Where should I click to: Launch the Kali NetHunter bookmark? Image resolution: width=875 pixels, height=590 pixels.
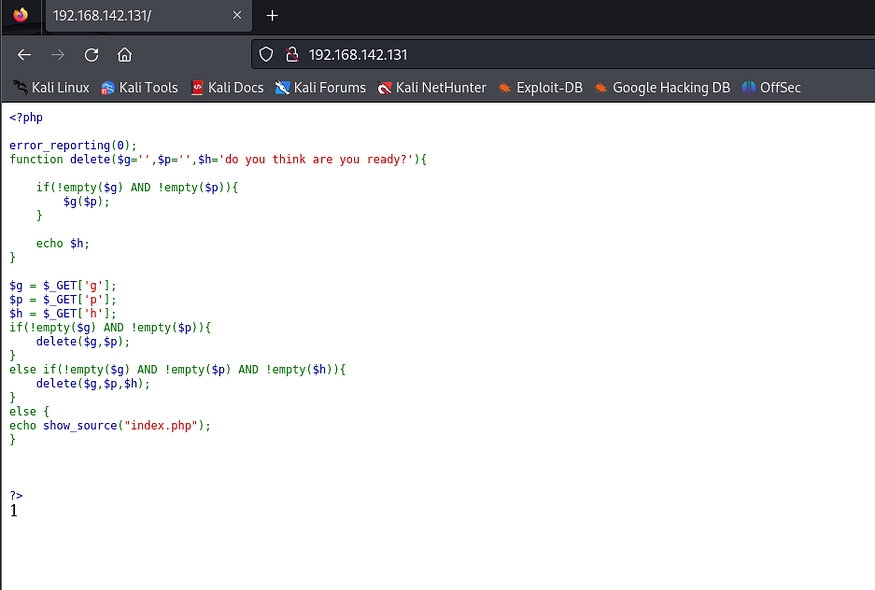[x=432, y=88]
